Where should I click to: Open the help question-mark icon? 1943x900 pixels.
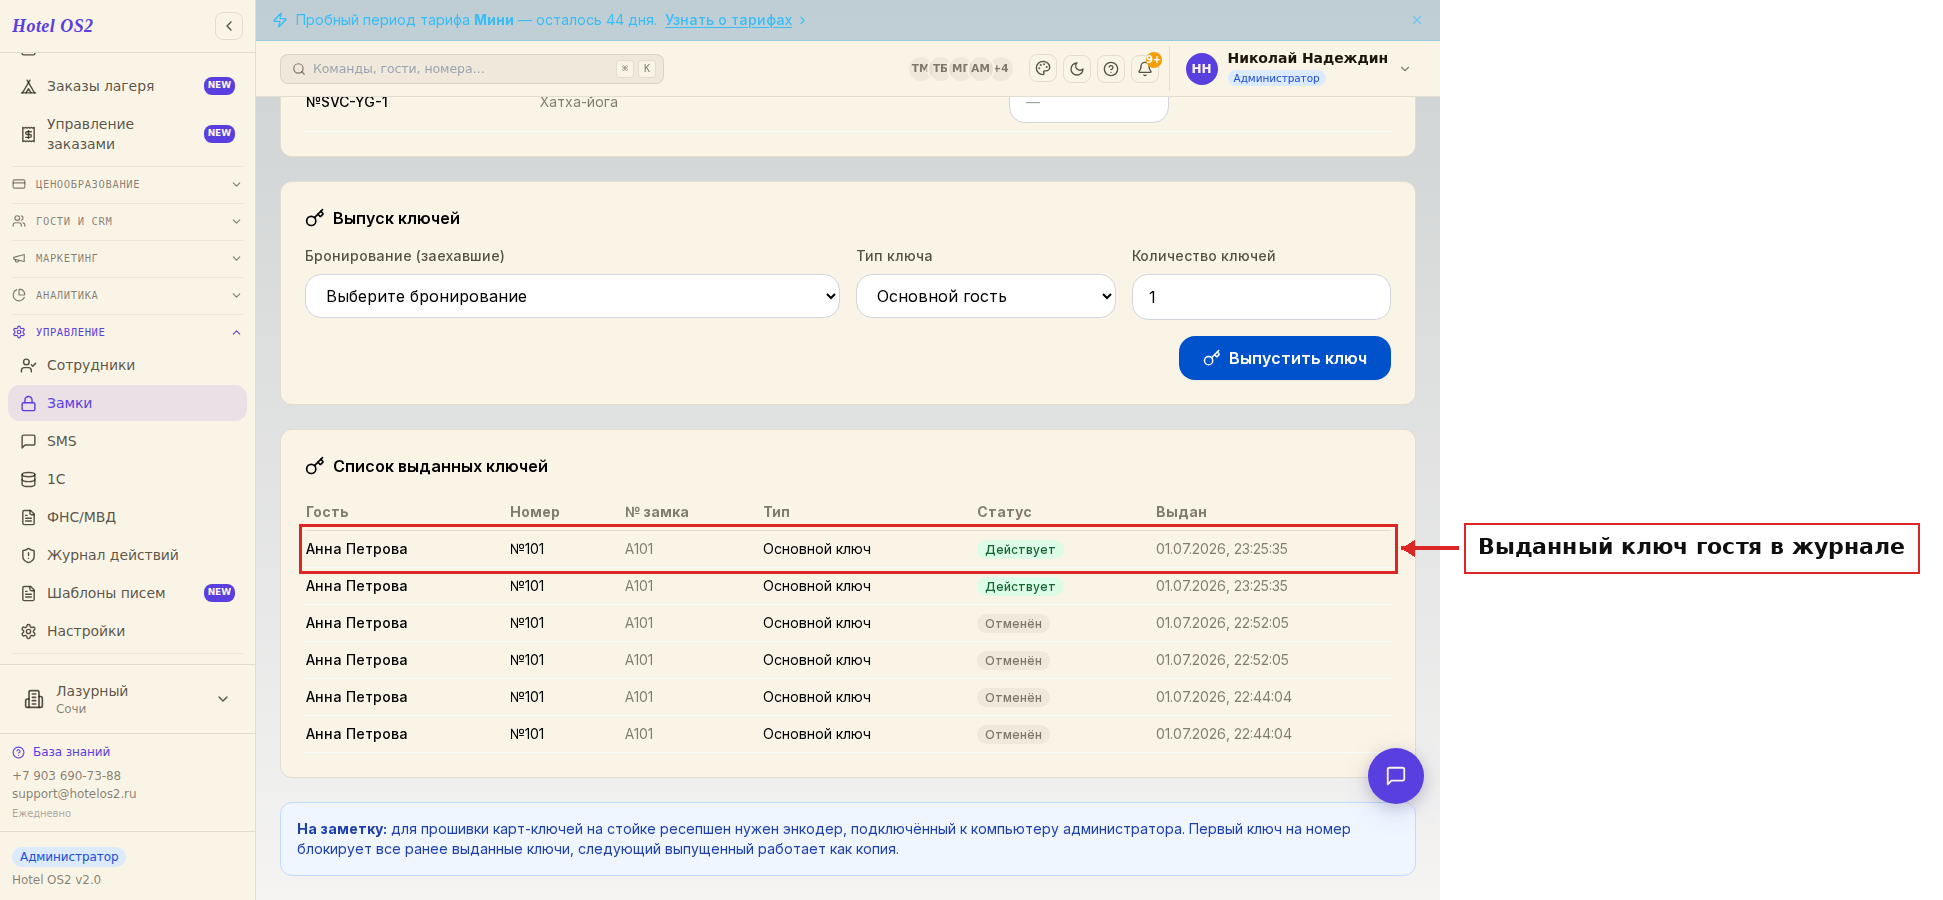click(1111, 69)
